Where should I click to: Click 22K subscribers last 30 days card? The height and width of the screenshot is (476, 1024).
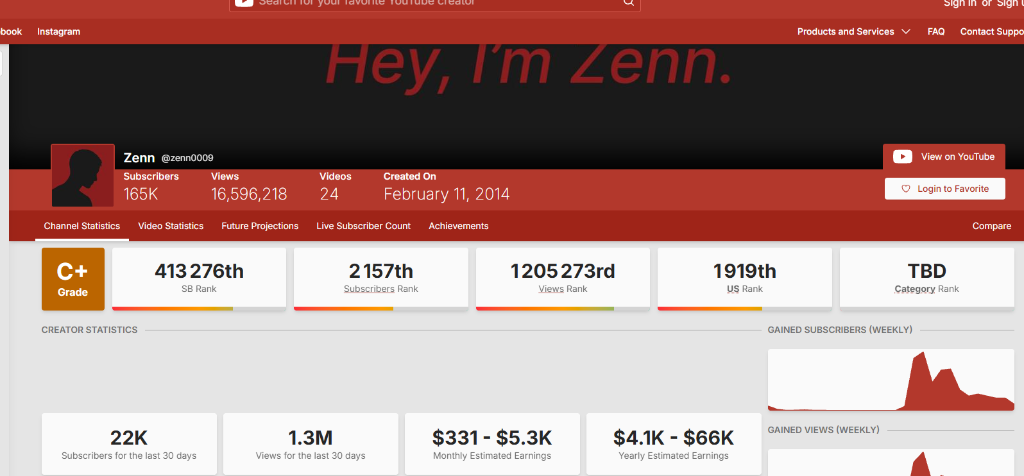pos(129,444)
